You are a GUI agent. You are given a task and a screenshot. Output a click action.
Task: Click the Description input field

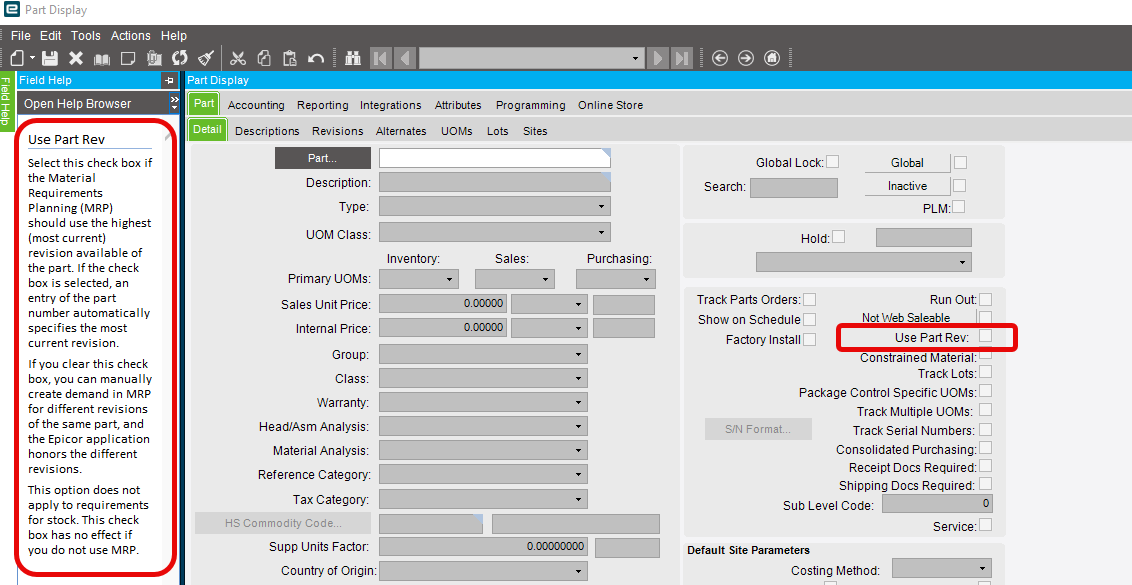coord(495,182)
